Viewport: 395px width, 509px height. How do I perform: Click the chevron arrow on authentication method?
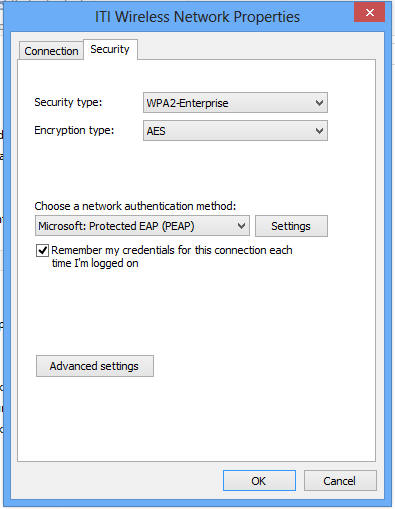(242, 226)
